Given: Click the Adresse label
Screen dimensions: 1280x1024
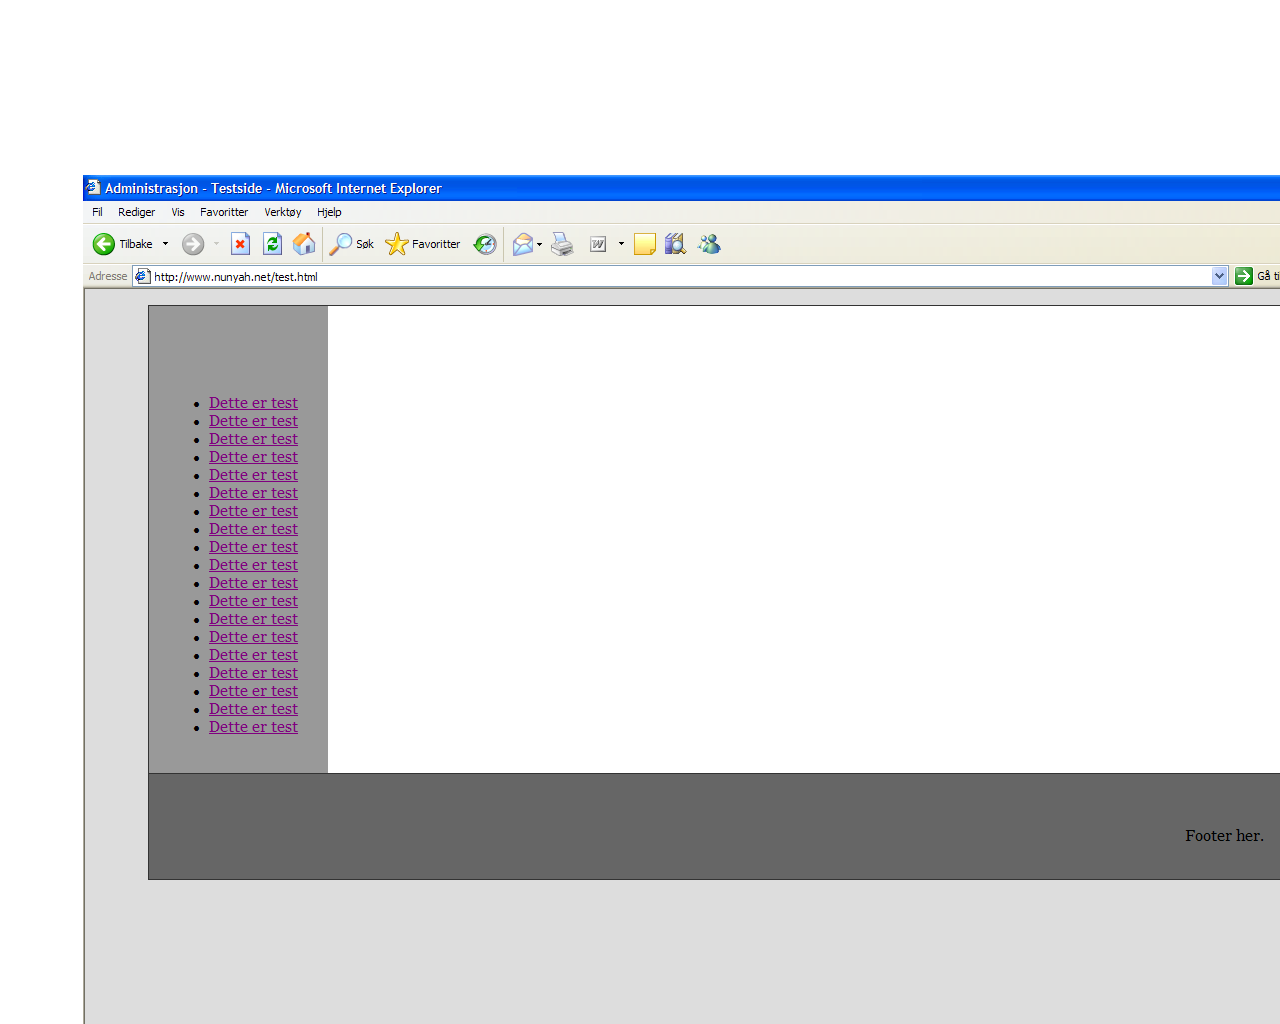Looking at the screenshot, I should (108, 277).
